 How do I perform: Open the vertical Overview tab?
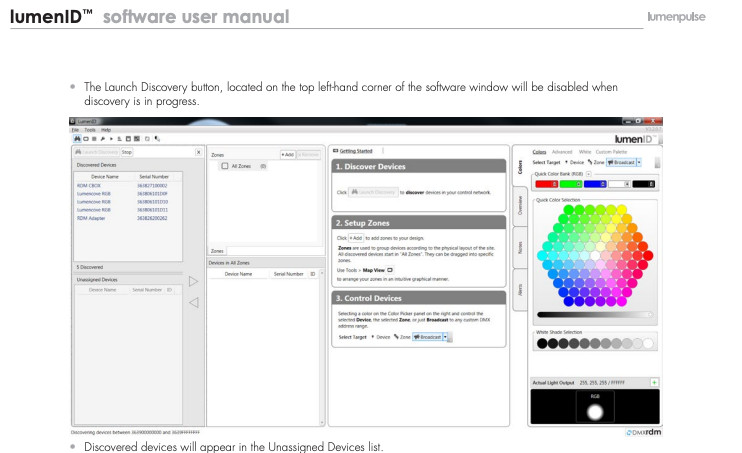tap(520, 206)
